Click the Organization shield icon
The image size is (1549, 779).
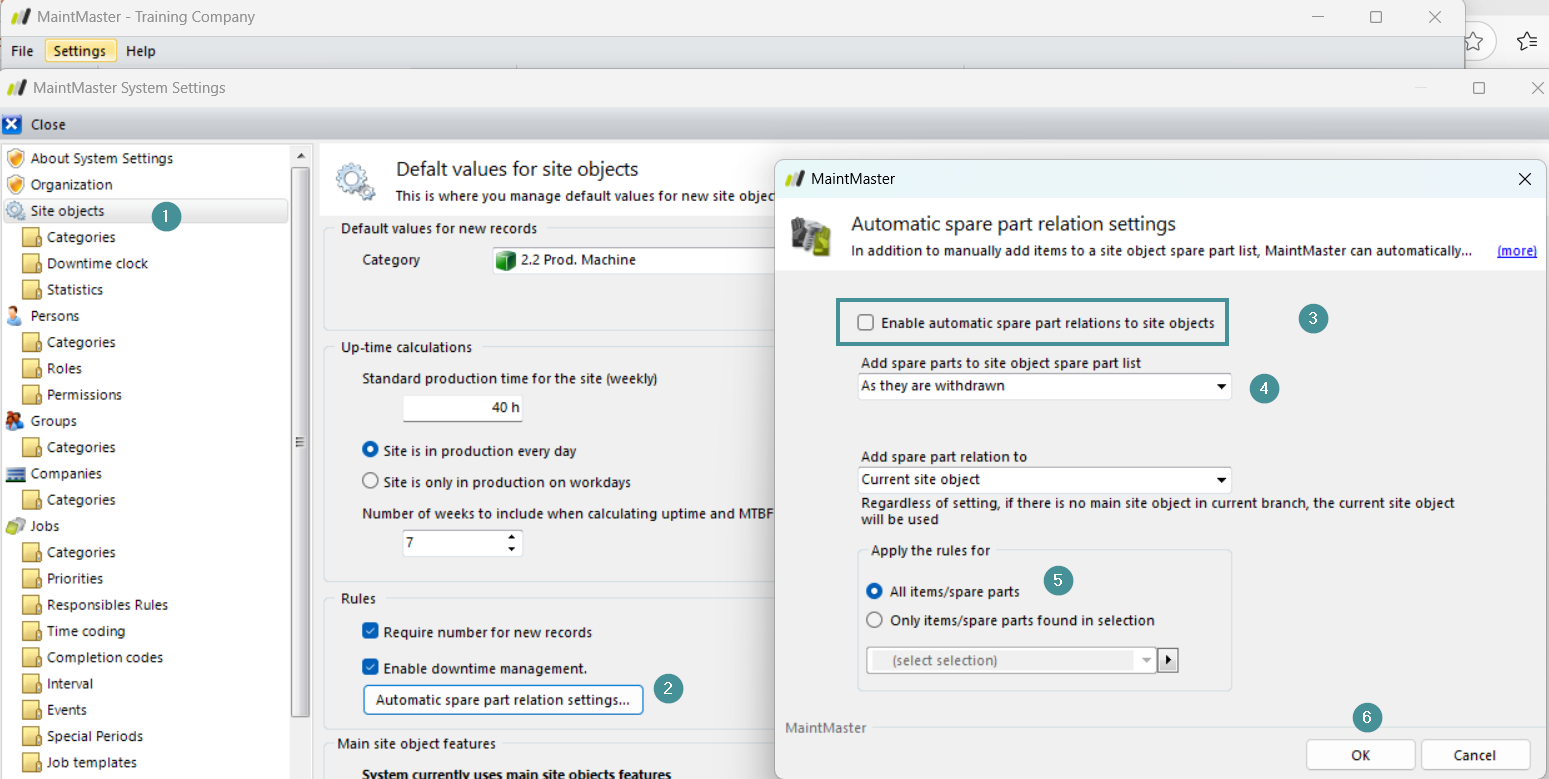pos(15,185)
